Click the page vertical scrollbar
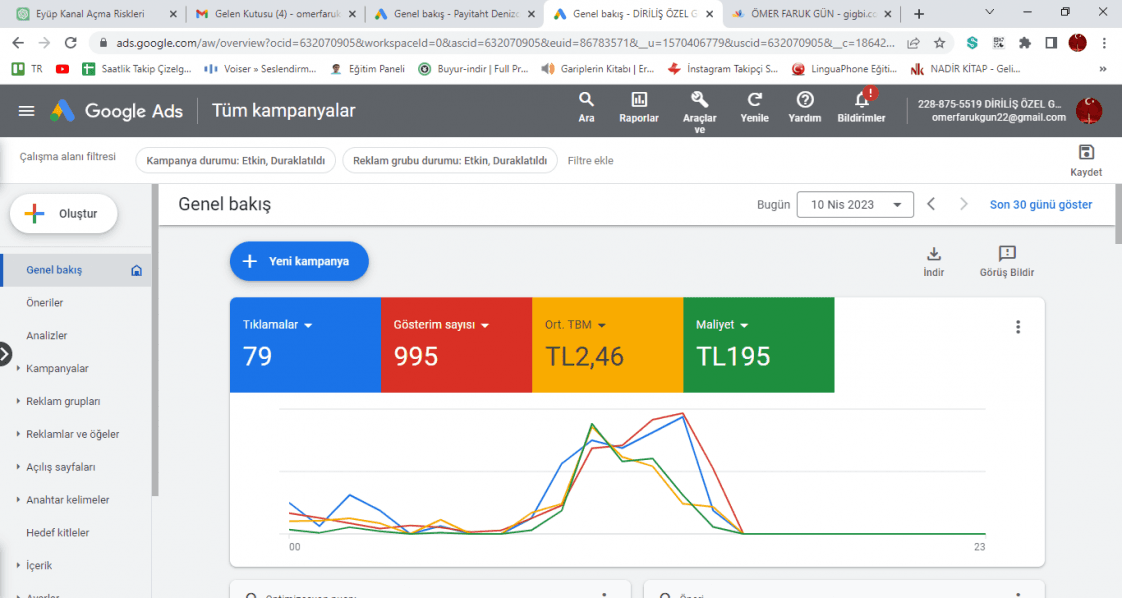1122x598 pixels. (1118, 215)
